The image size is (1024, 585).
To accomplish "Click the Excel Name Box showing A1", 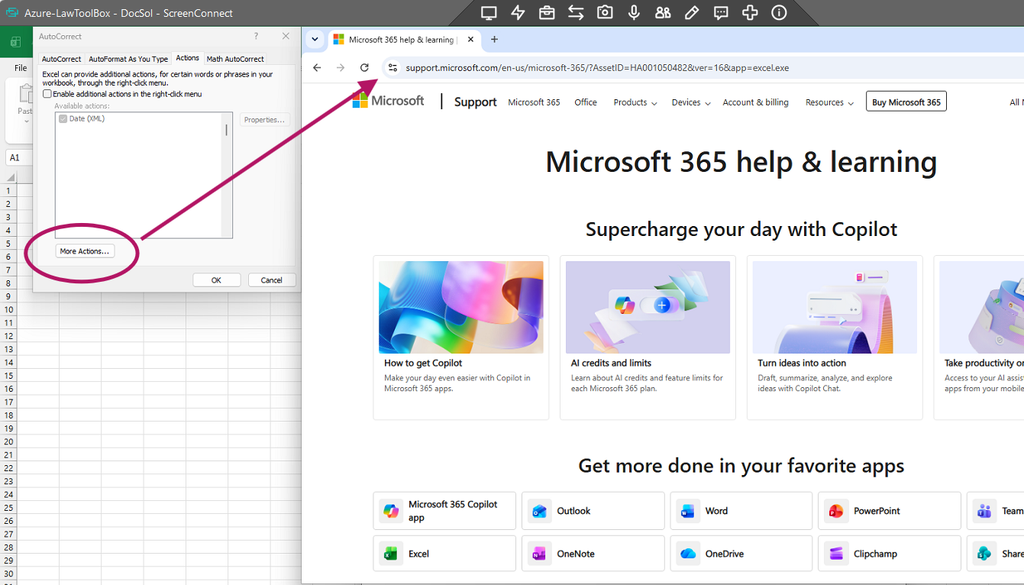I will [18, 157].
